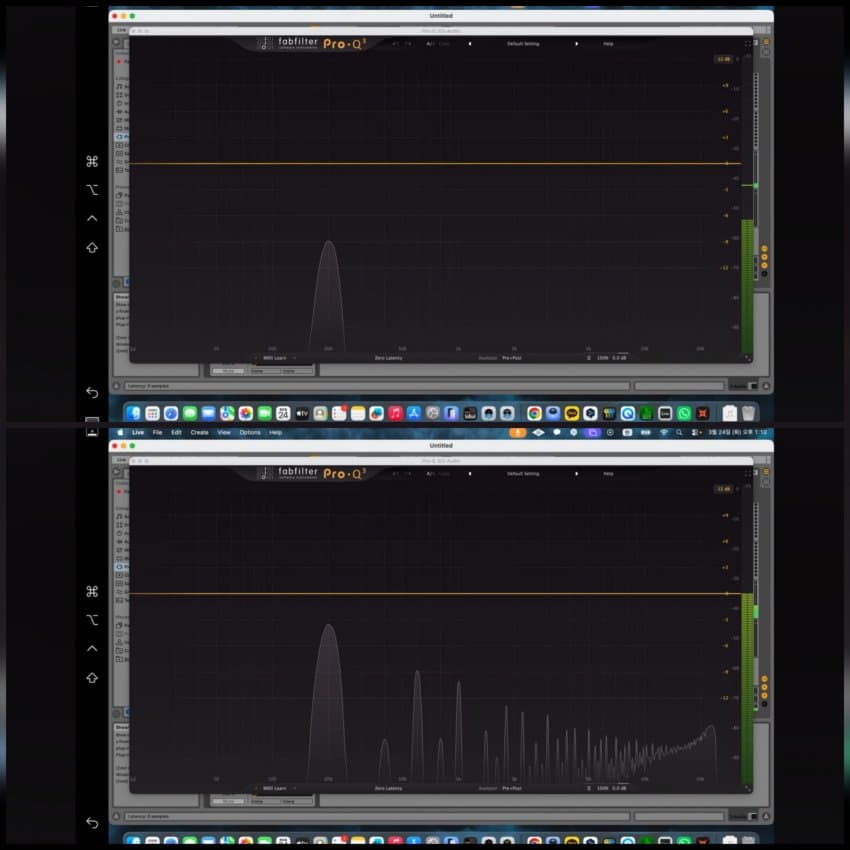Click MIDI Learn in upper Pro-Q 3
850x850 pixels.
point(275,358)
